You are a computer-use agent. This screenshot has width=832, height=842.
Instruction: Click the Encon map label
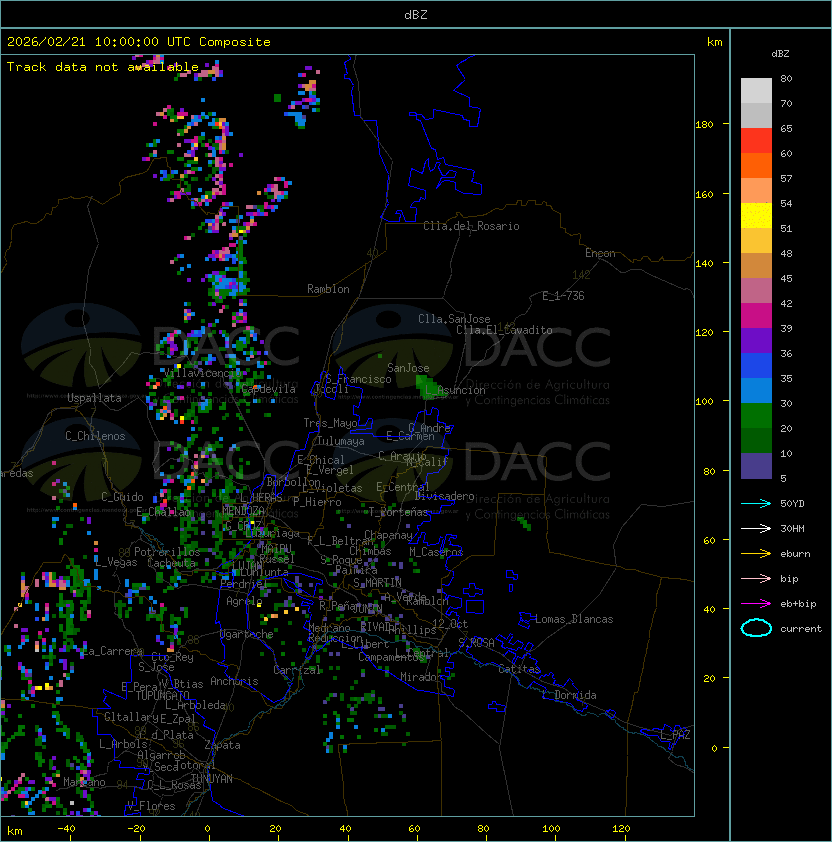coord(600,253)
